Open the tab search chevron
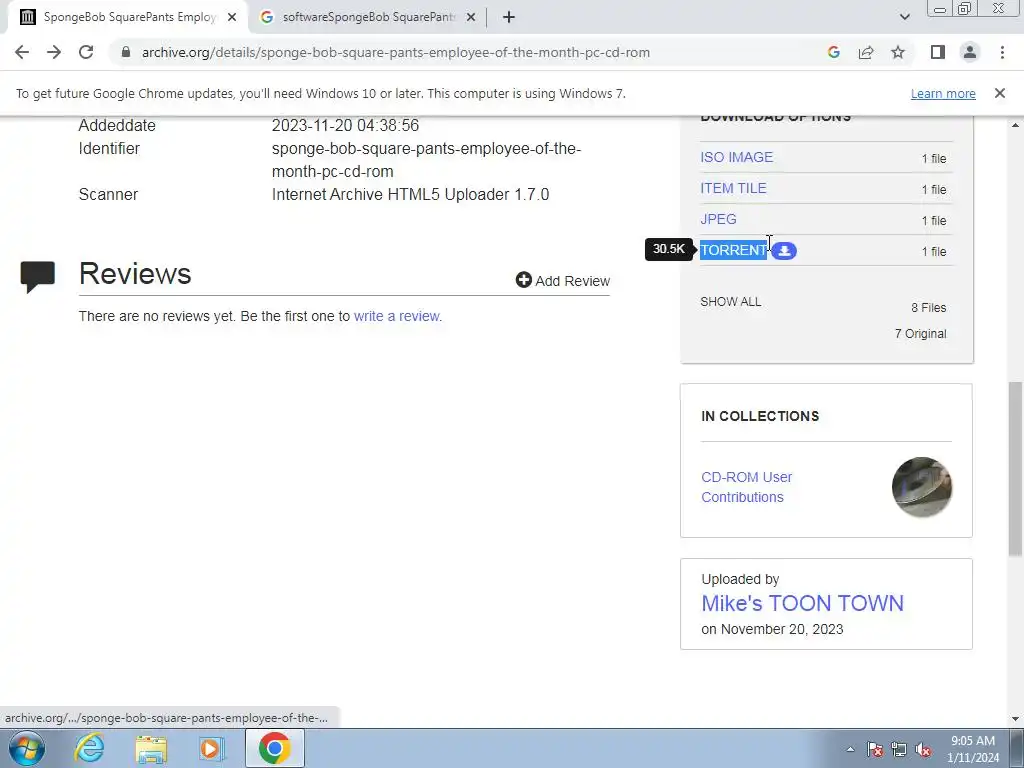Image resolution: width=1024 pixels, height=768 pixels. (904, 17)
